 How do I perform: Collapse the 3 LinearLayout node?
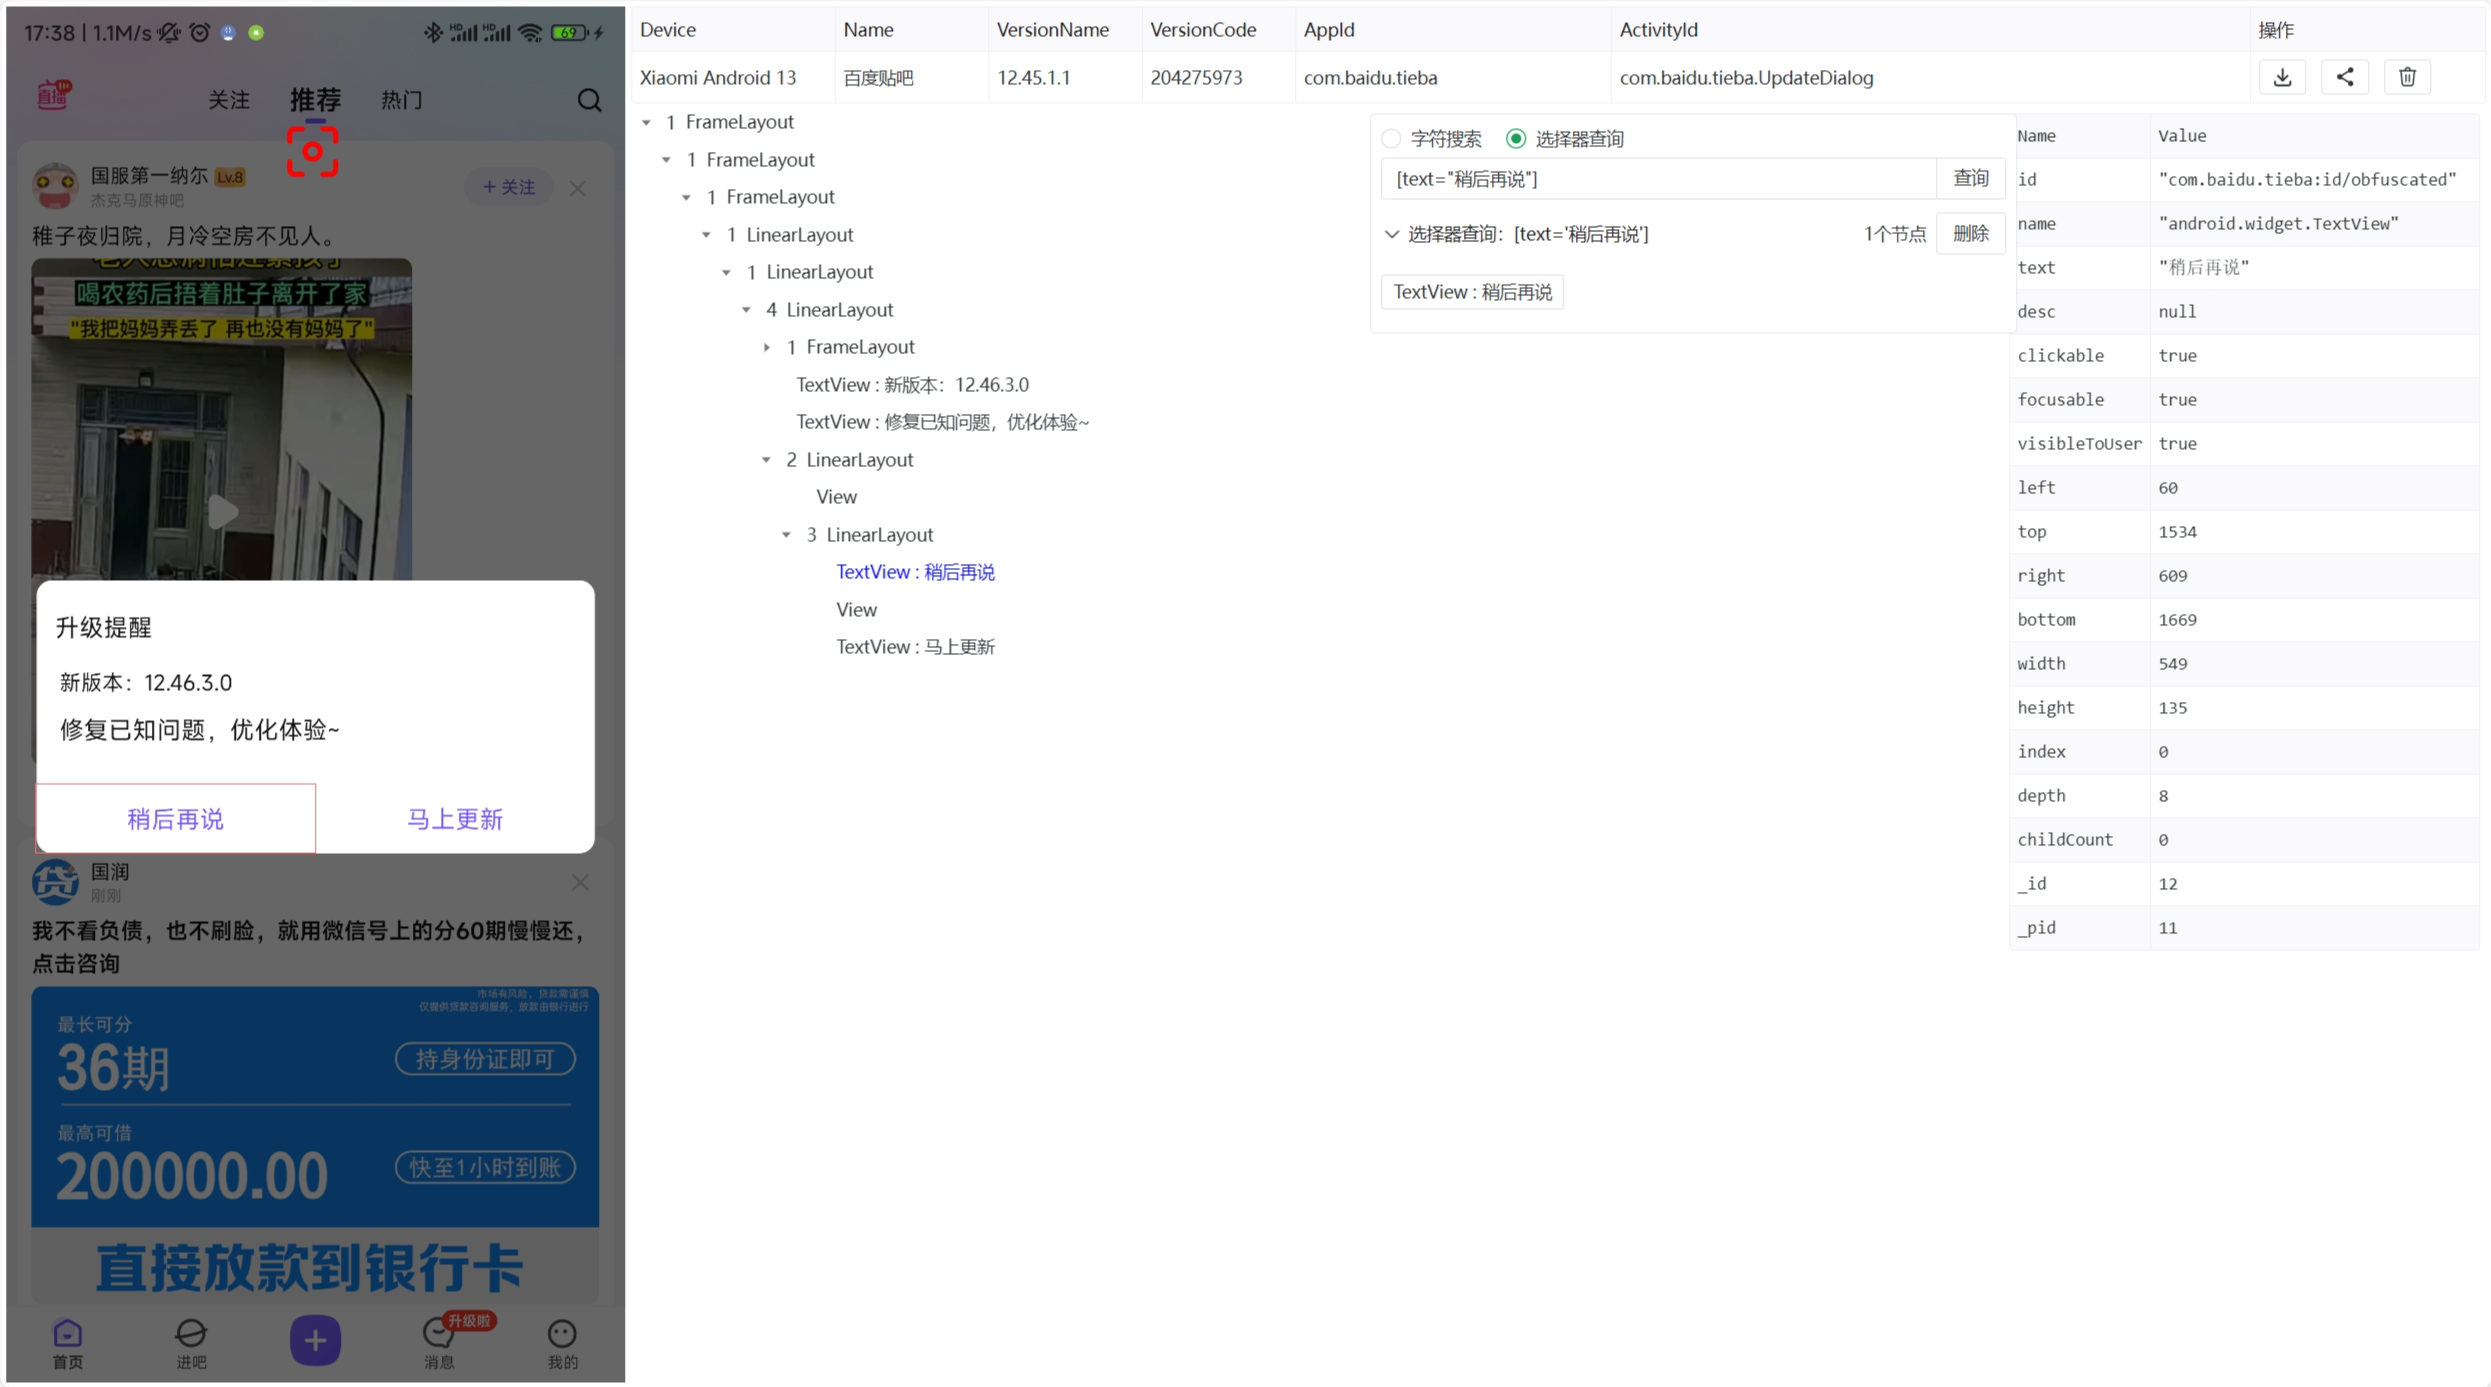click(786, 535)
